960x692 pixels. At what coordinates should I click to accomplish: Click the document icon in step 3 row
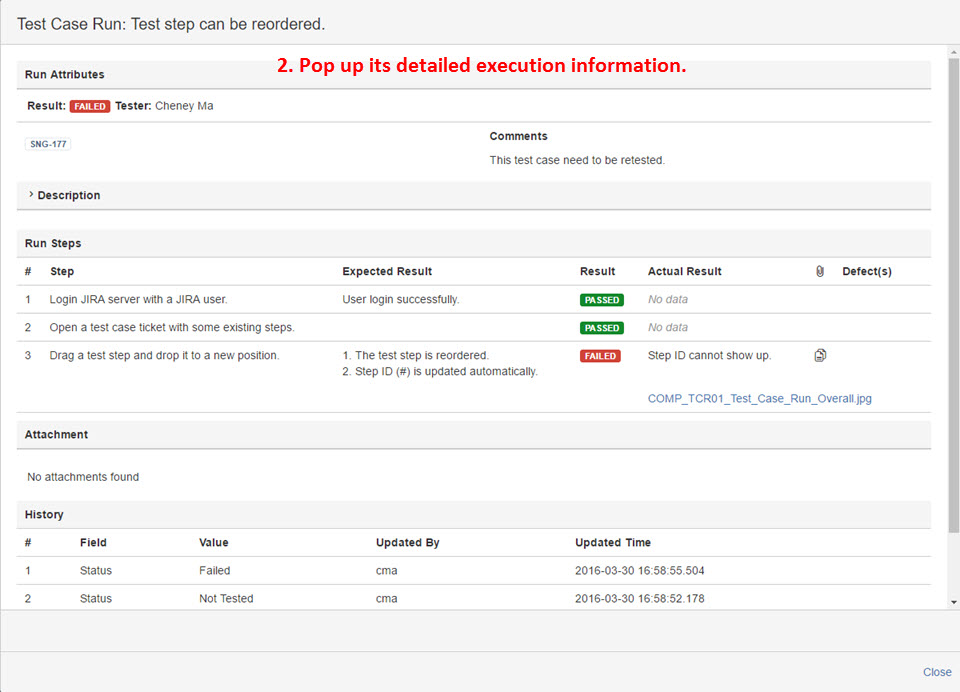pos(820,356)
